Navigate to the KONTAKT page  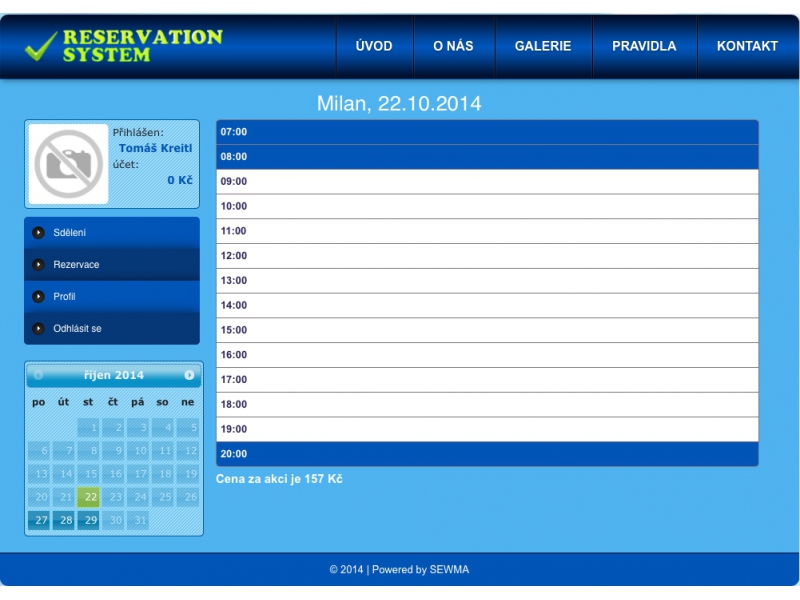pos(747,46)
